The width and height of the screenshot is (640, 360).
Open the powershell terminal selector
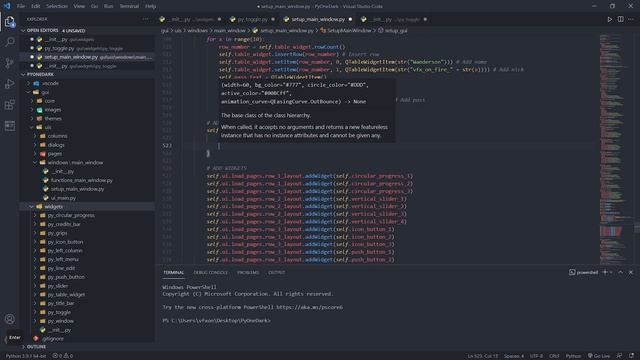pos(584,272)
